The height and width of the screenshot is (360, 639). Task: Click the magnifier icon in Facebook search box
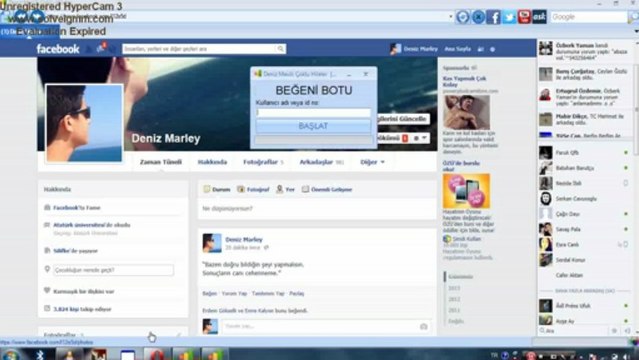(x=280, y=49)
